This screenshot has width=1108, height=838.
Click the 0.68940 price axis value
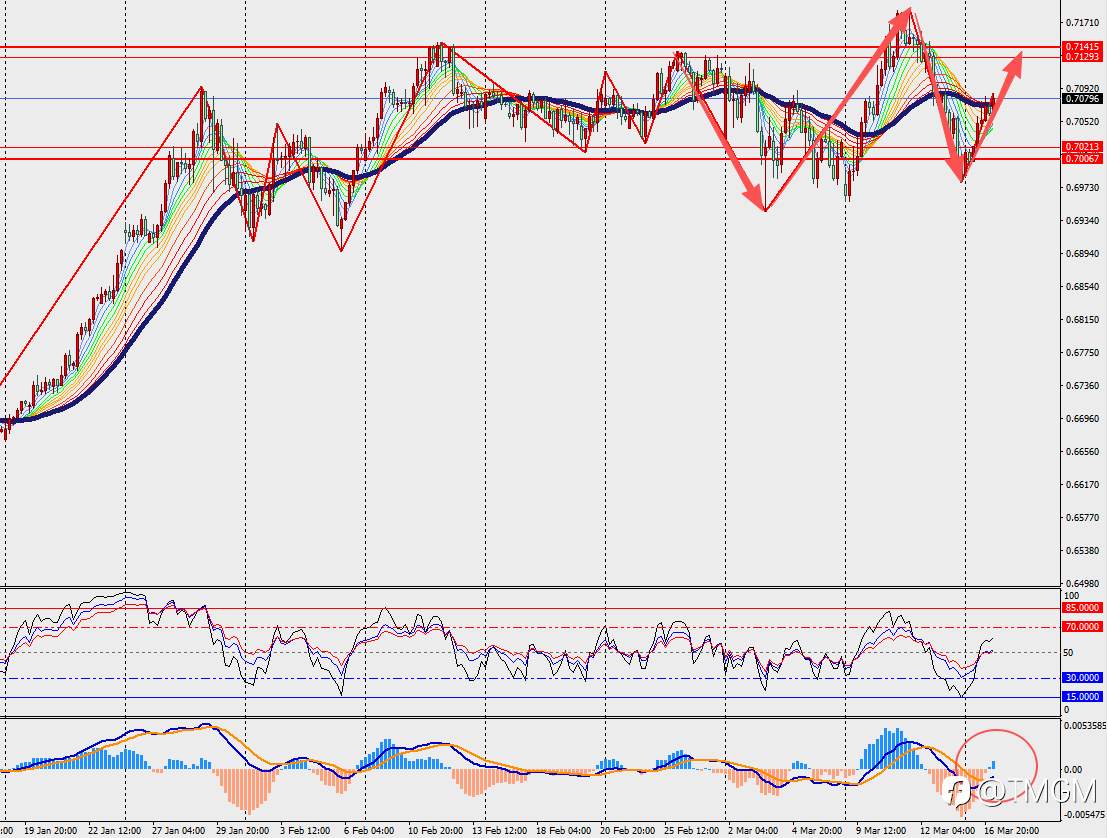coord(1081,254)
